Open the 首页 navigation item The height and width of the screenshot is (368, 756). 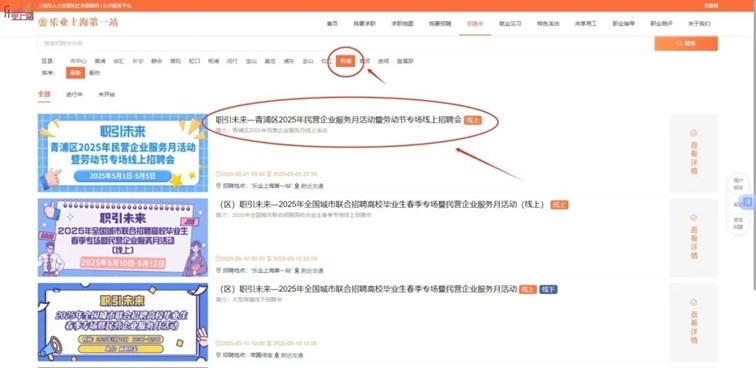(x=332, y=24)
